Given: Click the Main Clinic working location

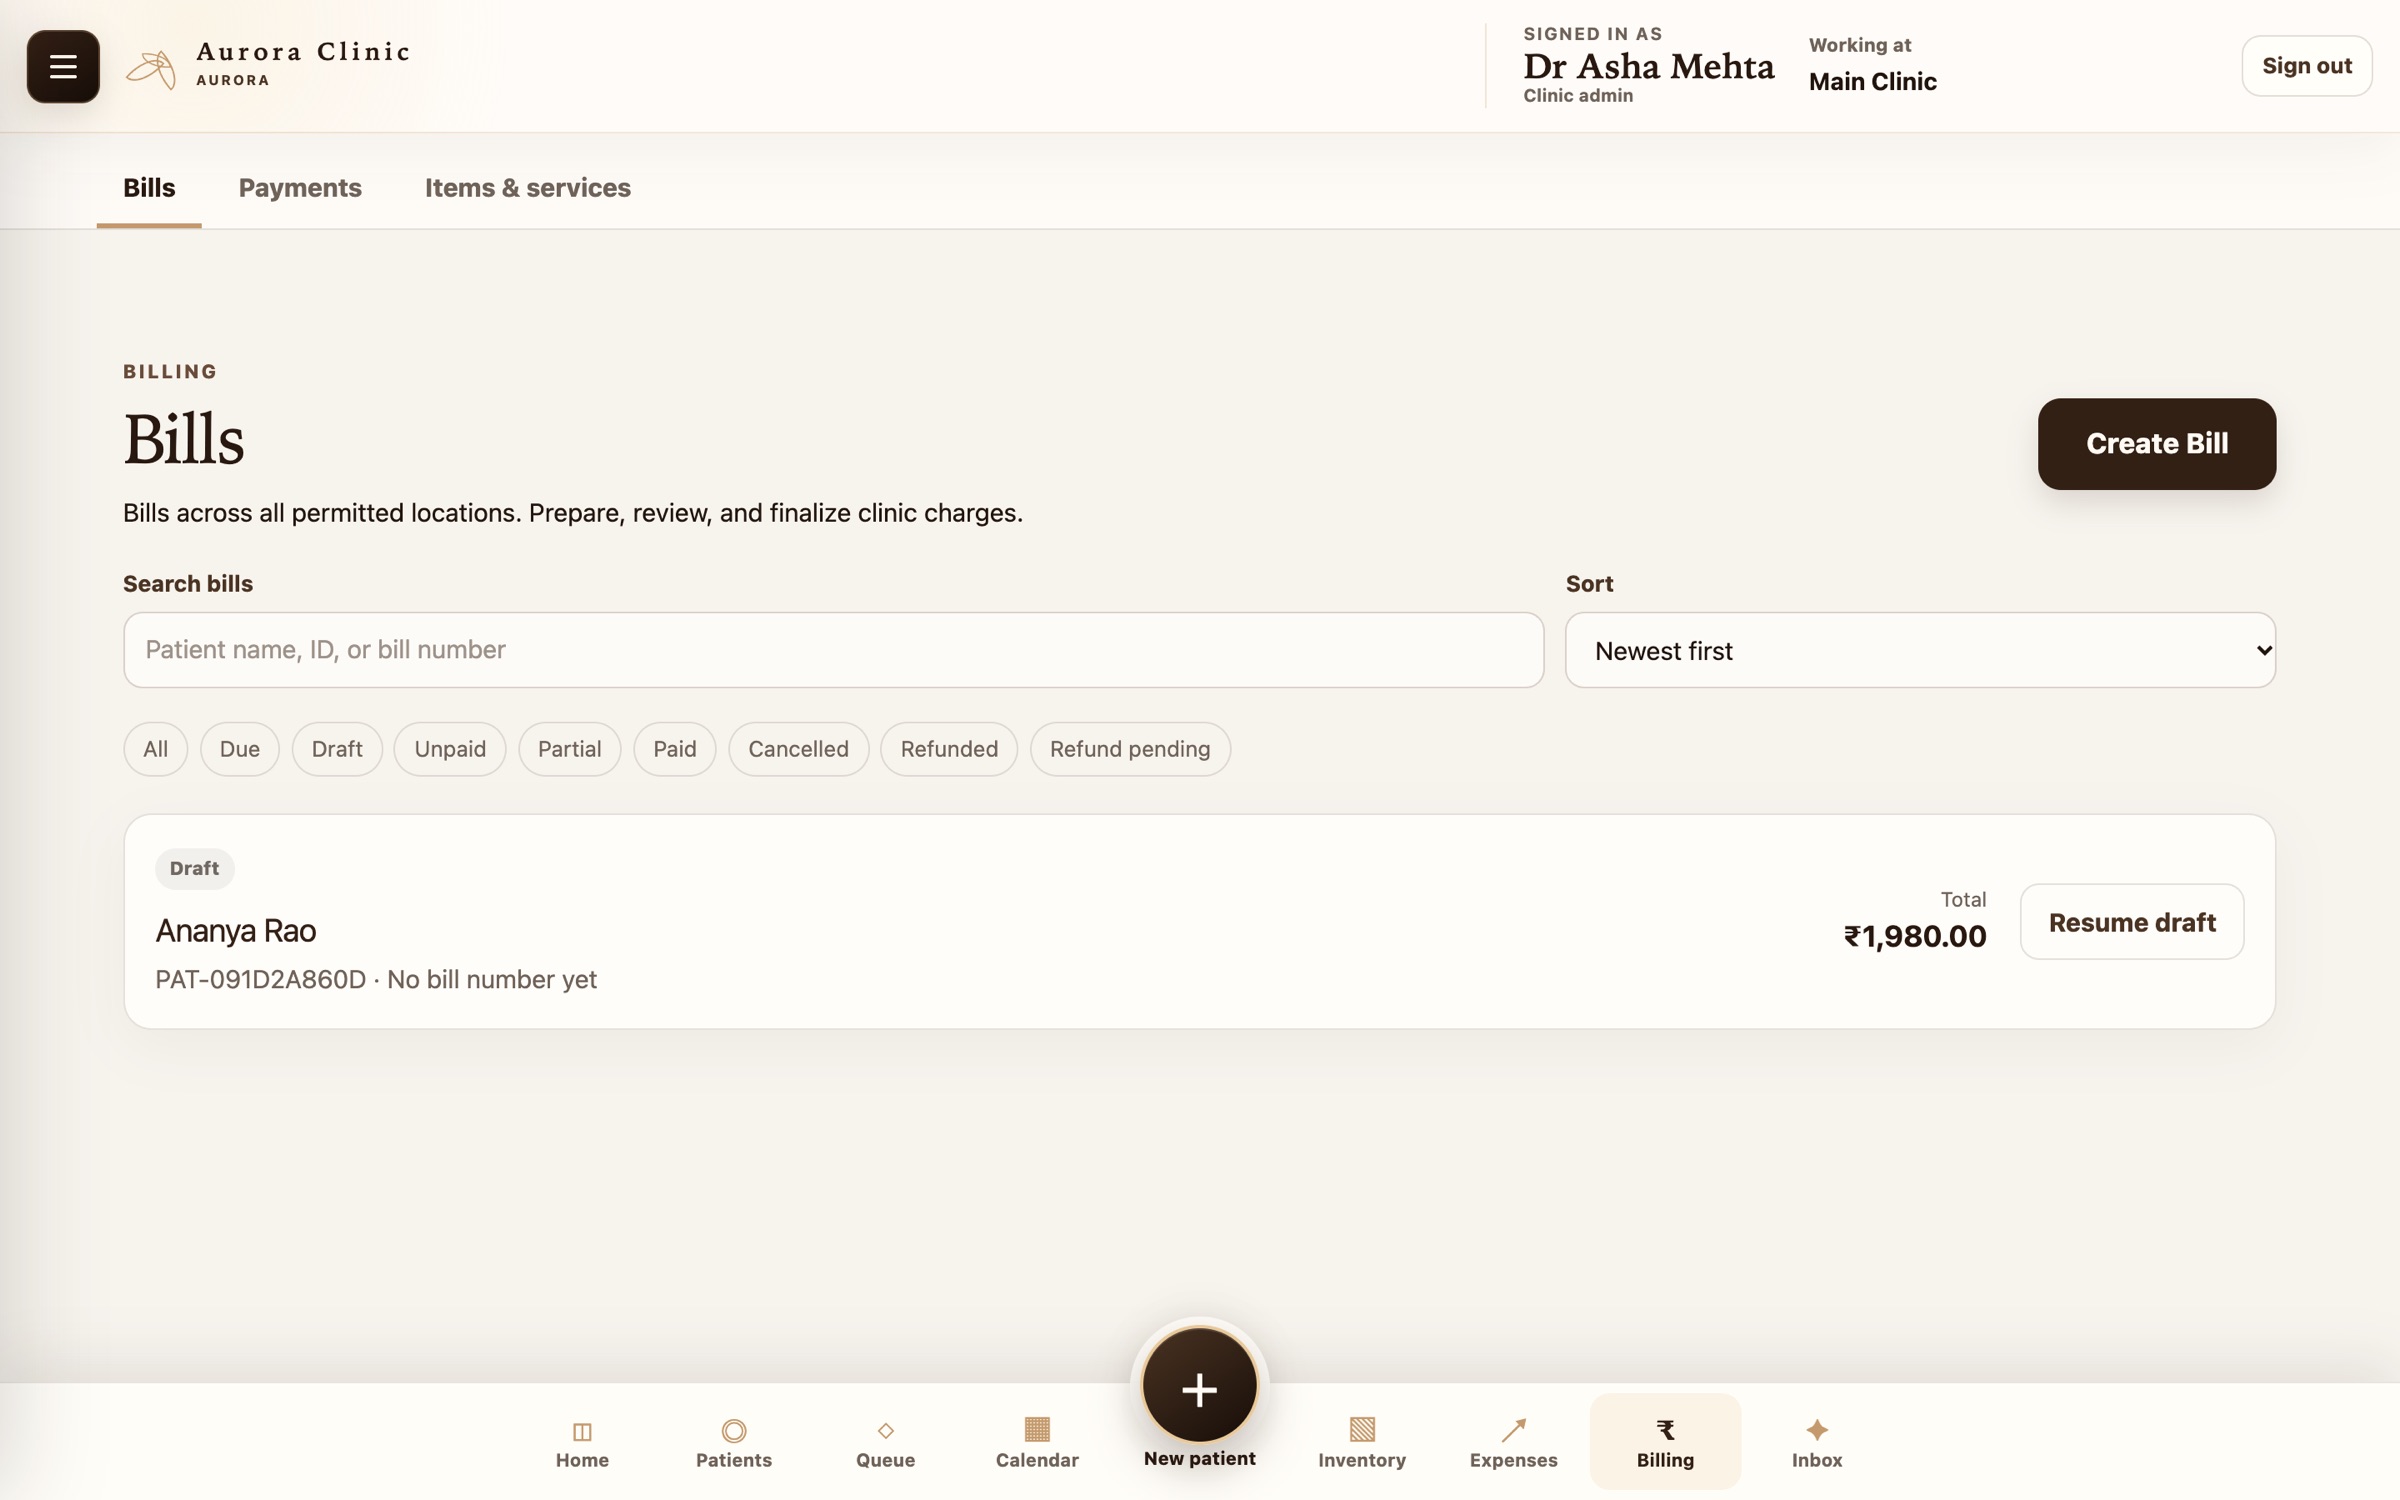Looking at the screenshot, I should [x=1872, y=82].
